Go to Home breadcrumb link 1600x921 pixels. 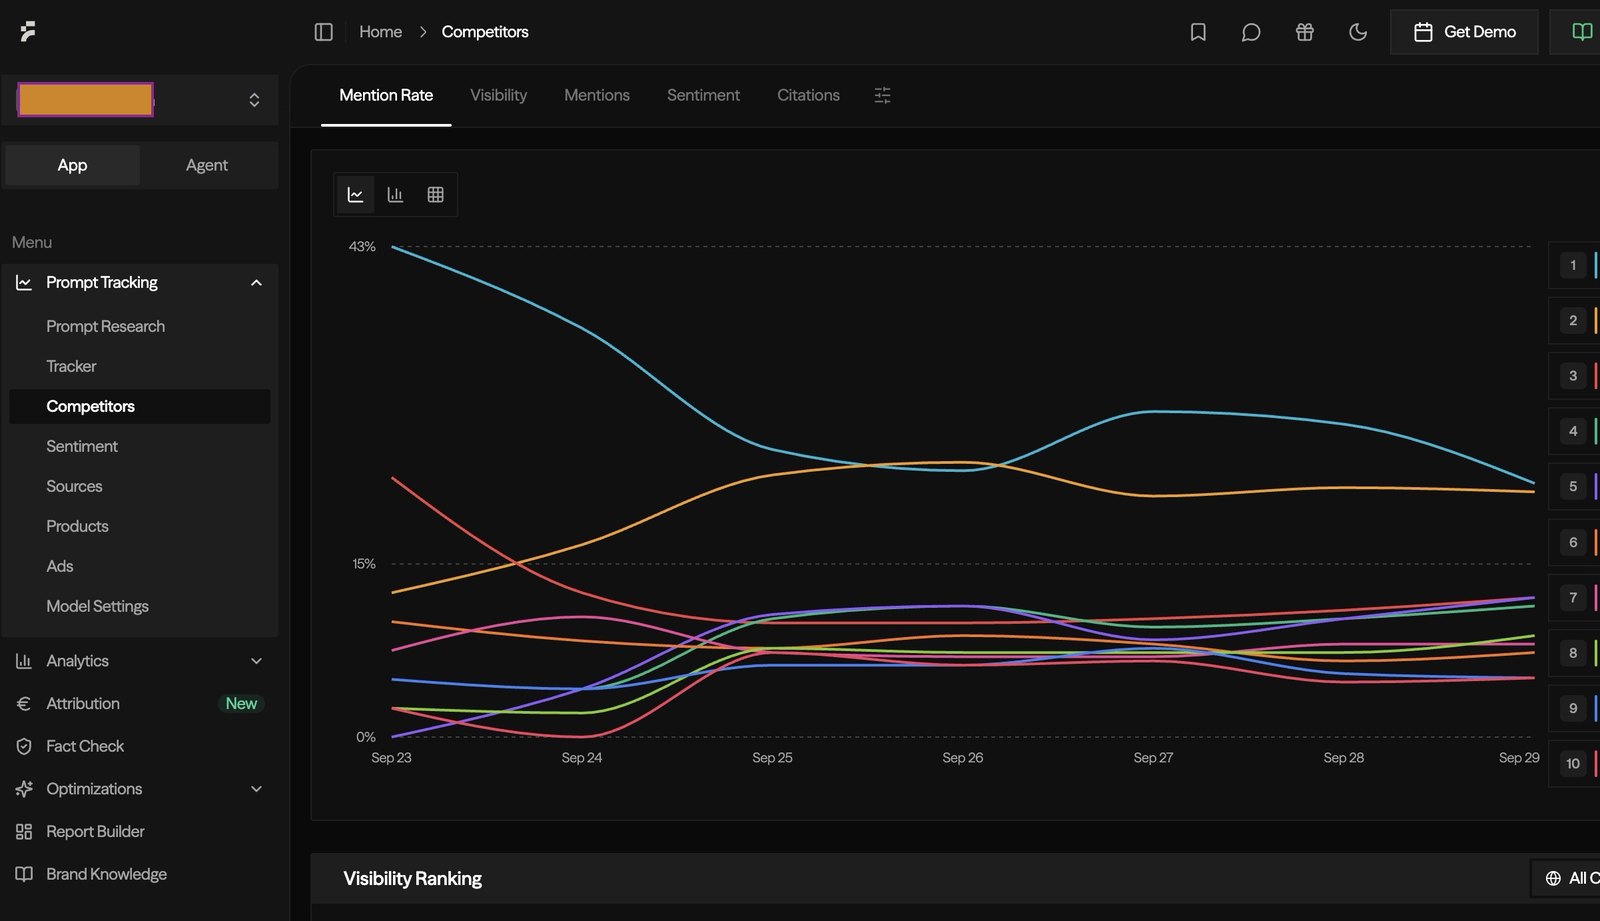(380, 32)
